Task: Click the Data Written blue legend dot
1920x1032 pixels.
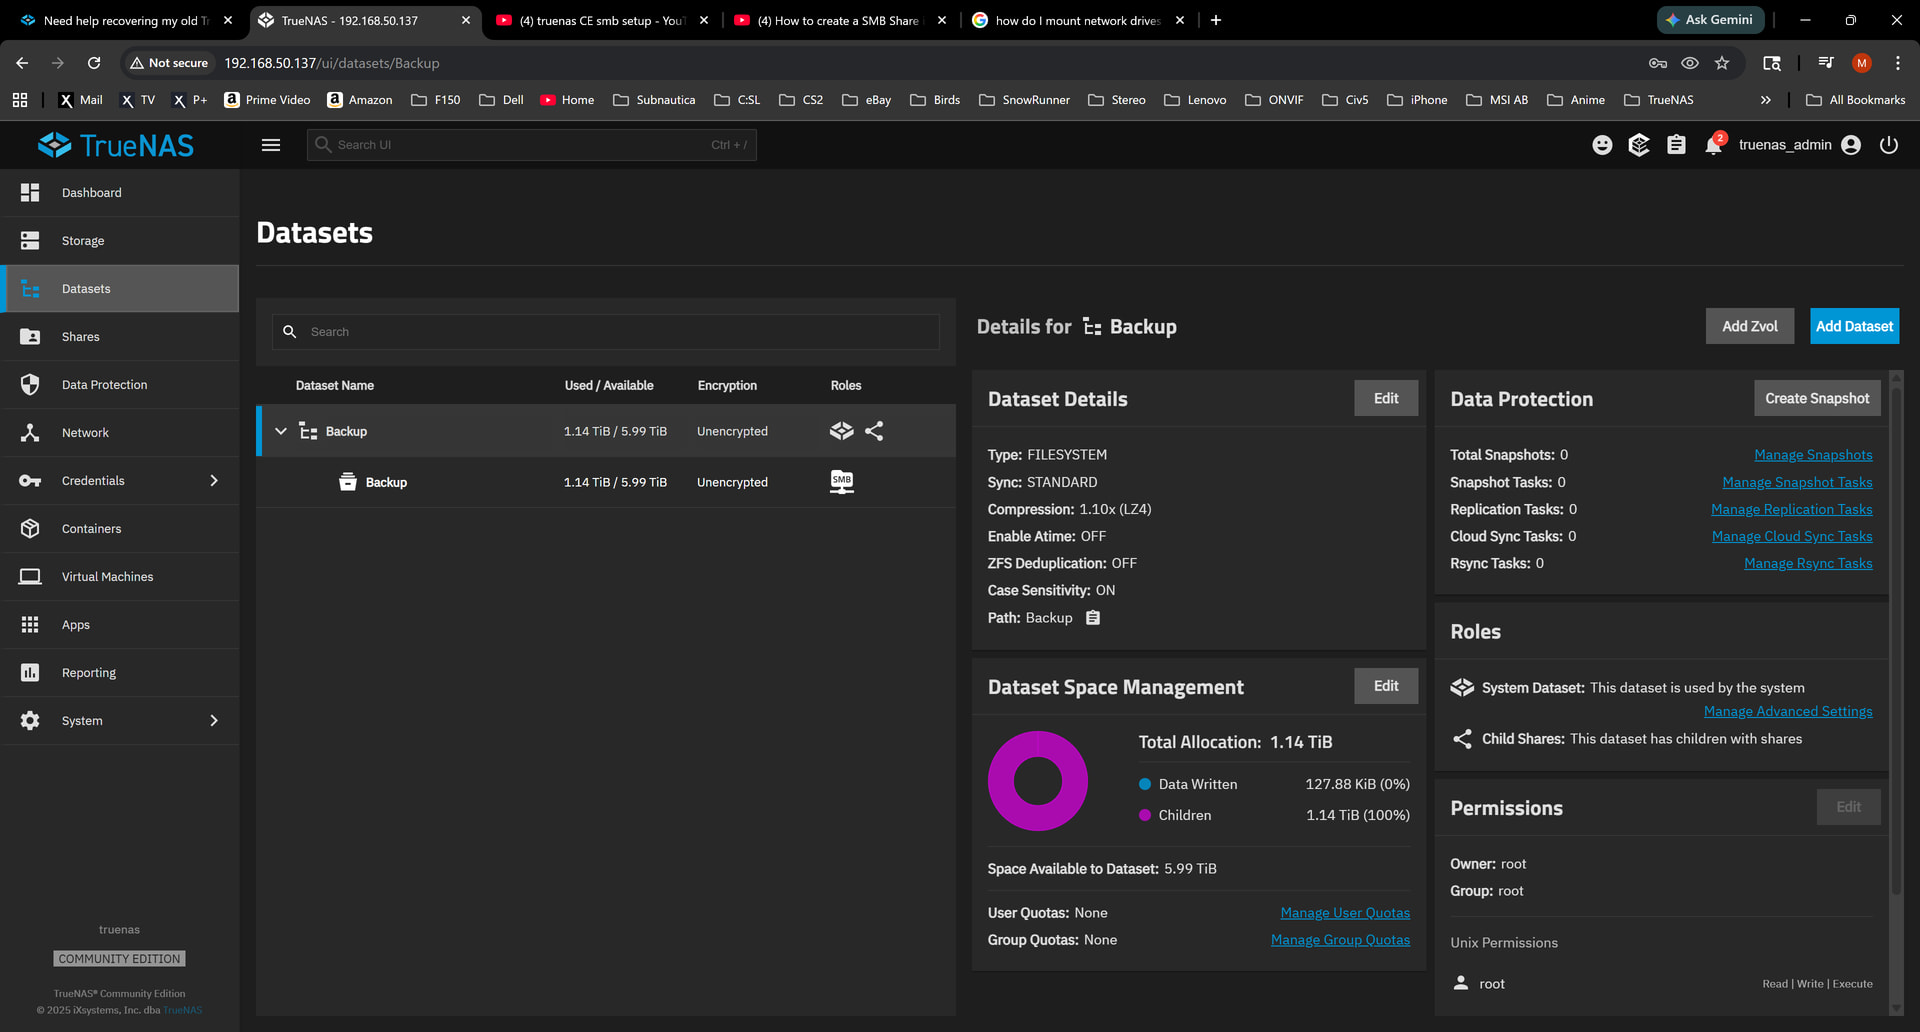Action: point(1145,784)
